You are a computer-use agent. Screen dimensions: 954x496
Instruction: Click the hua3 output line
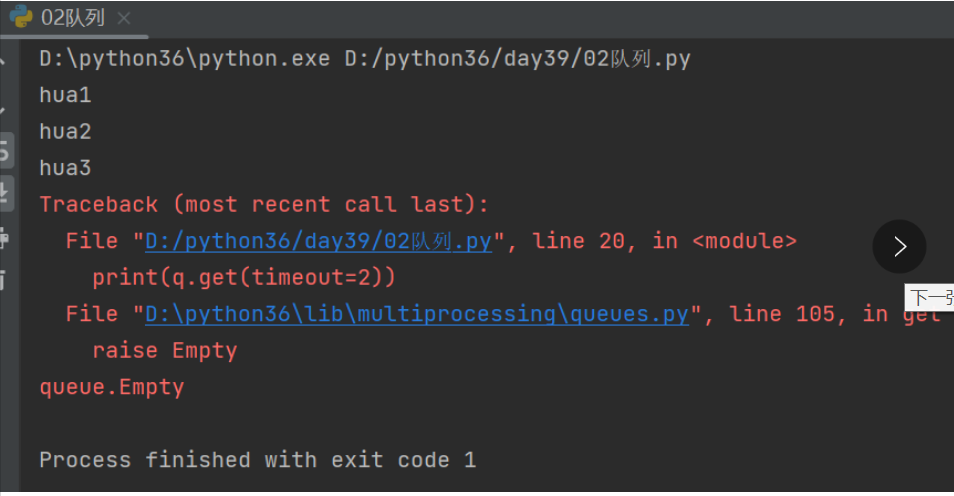click(x=65, y=168)
